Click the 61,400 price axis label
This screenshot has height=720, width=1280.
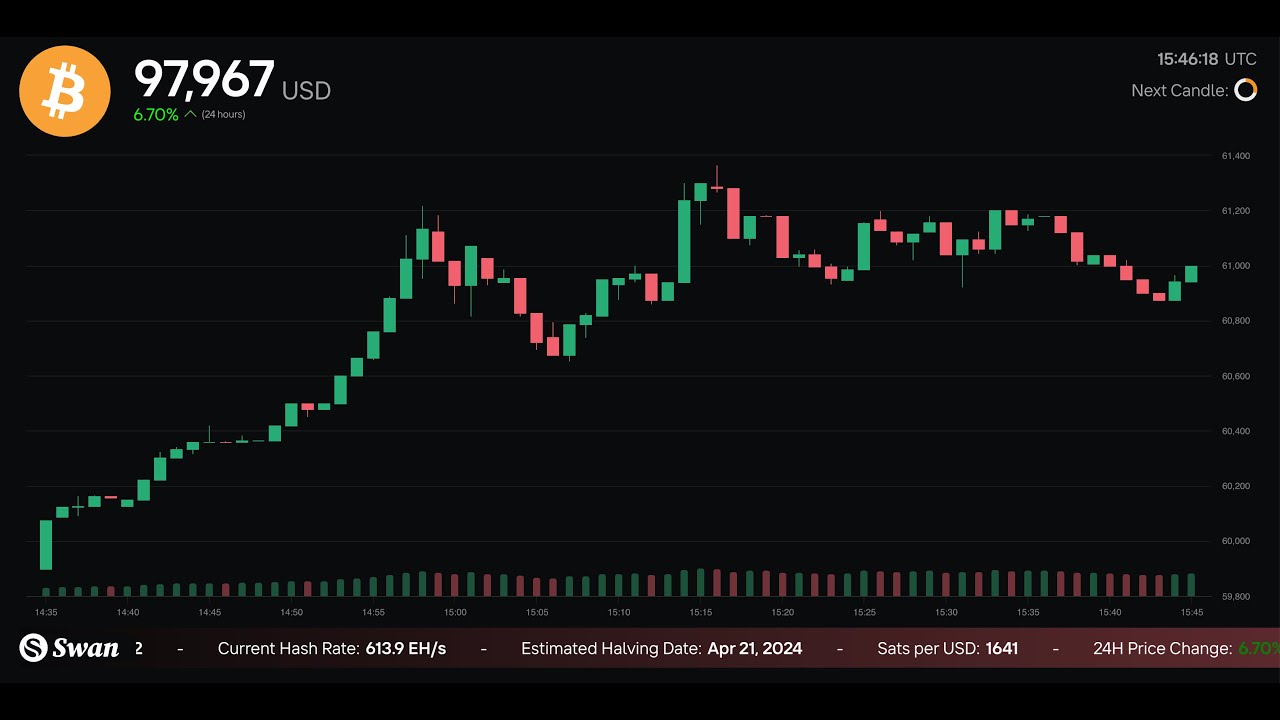click(x=1236, y=156)
